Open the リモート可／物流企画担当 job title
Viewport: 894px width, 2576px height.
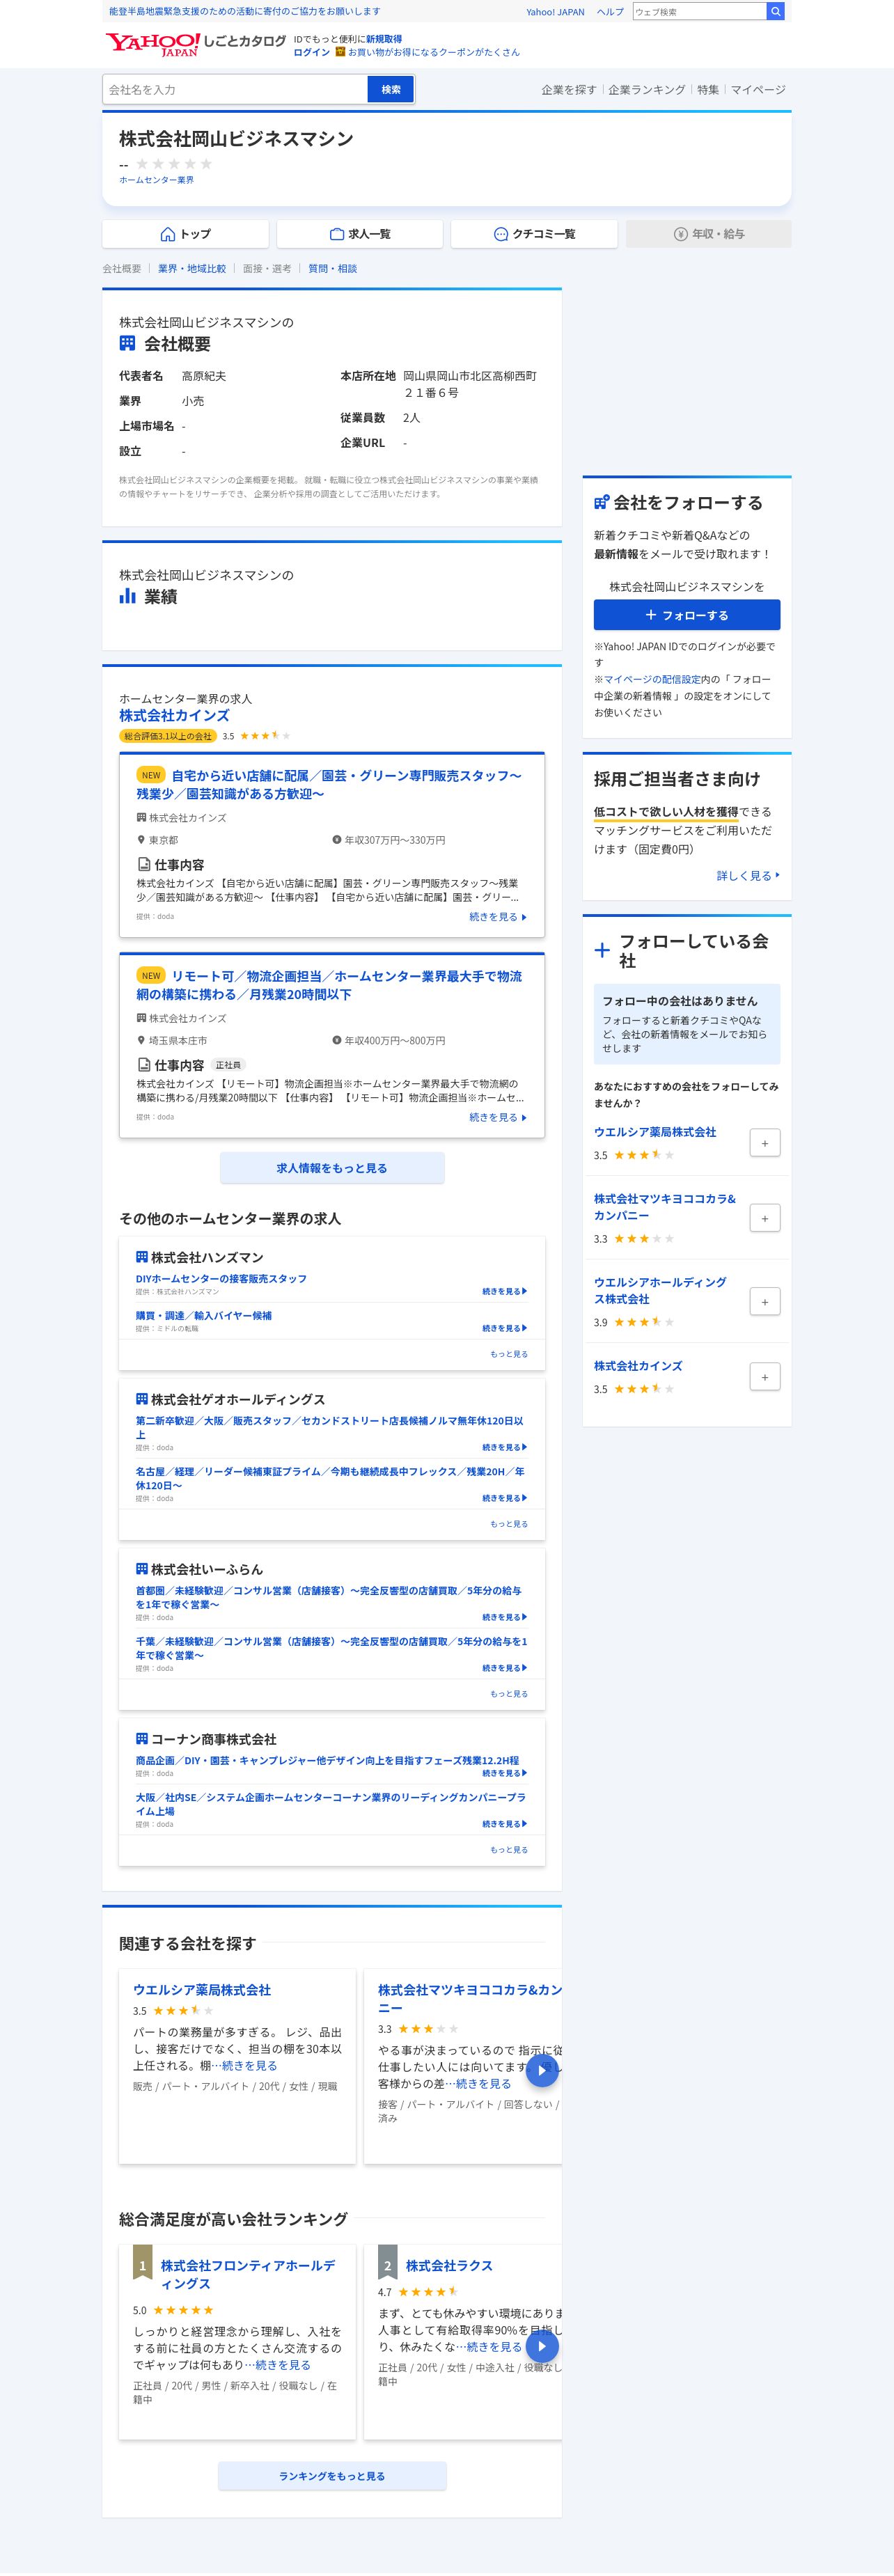329,986
